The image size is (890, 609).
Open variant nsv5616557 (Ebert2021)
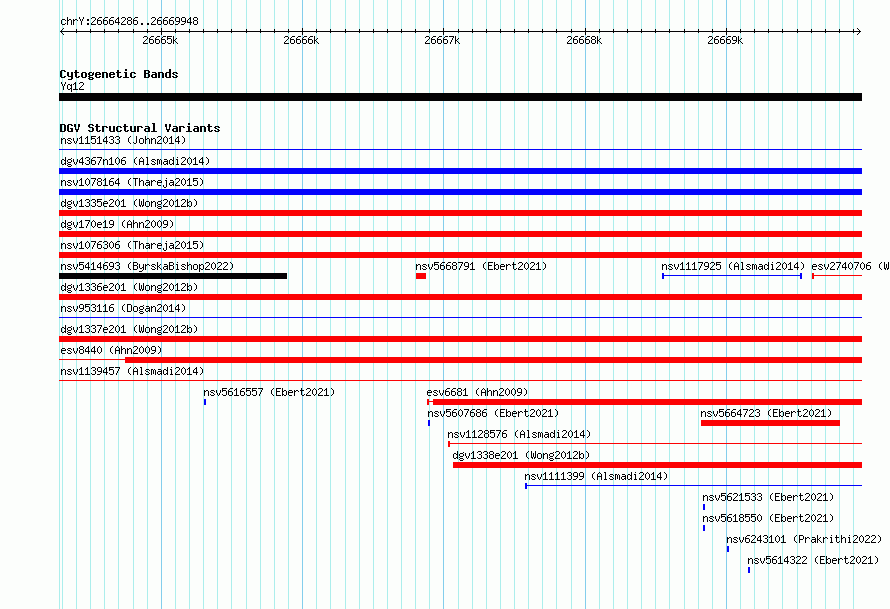tap(269, 392)
